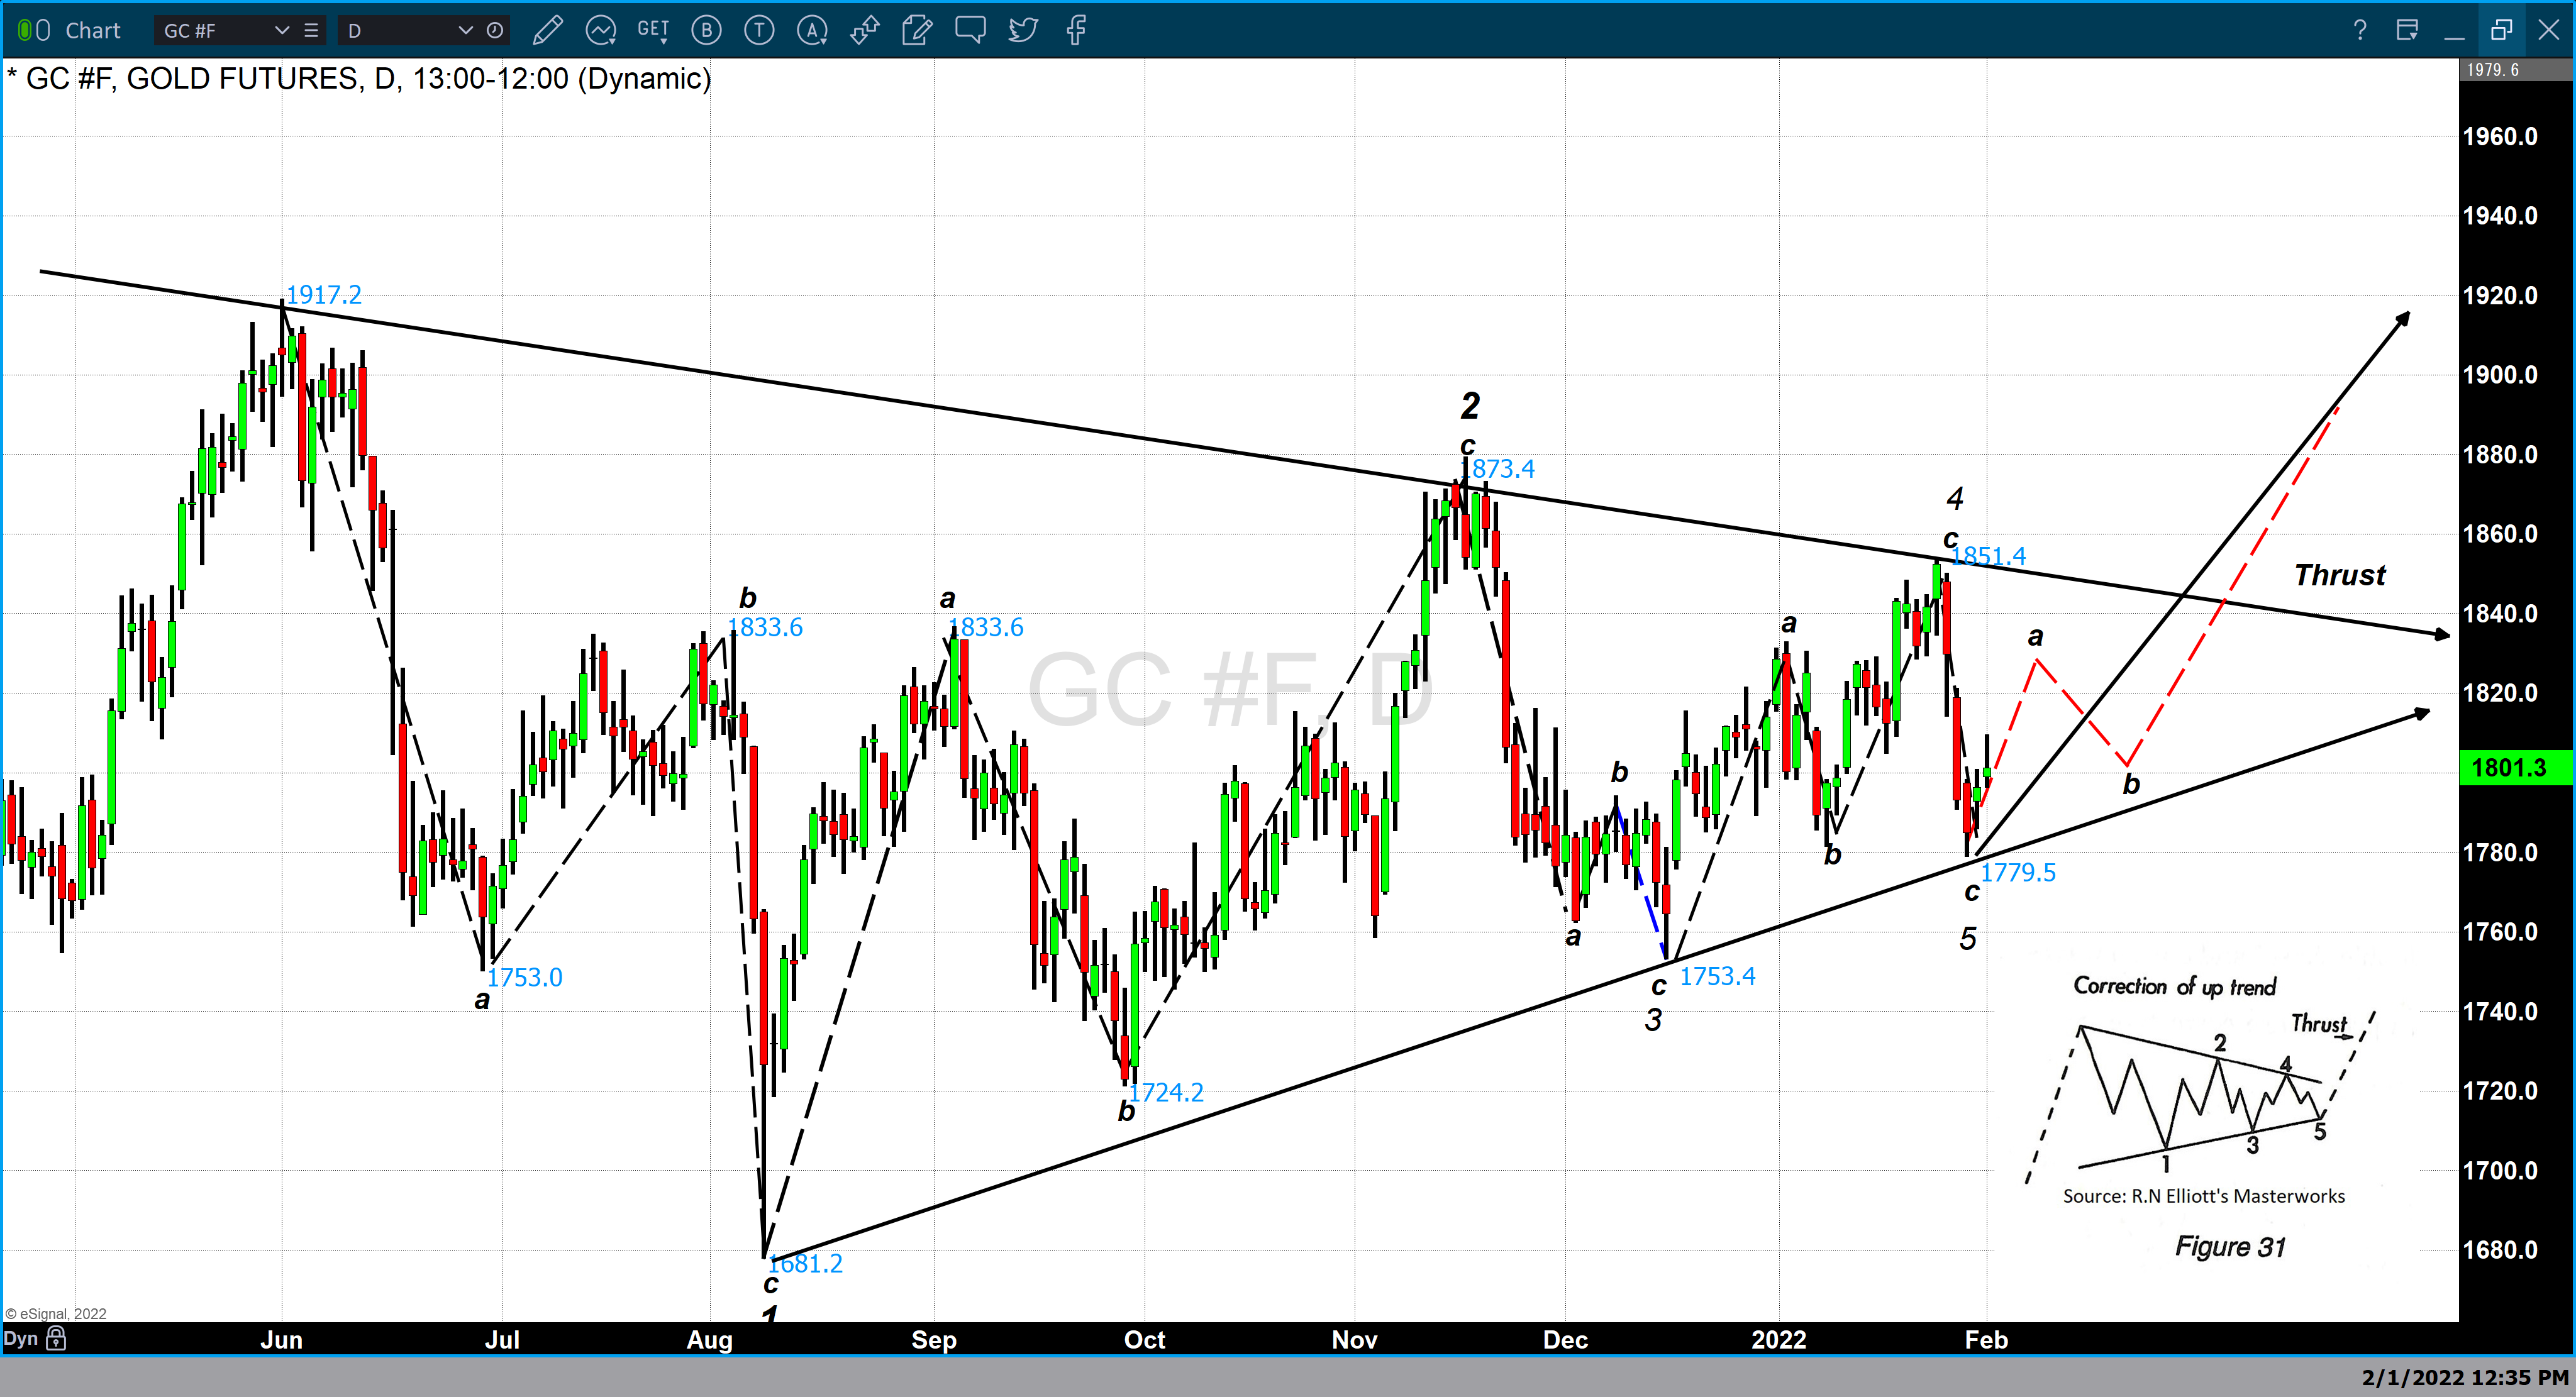Image resolution: width=2576 pixels, height=1397 pixels.
Task: Open the note editor icon
Action: tap(916, 30)
